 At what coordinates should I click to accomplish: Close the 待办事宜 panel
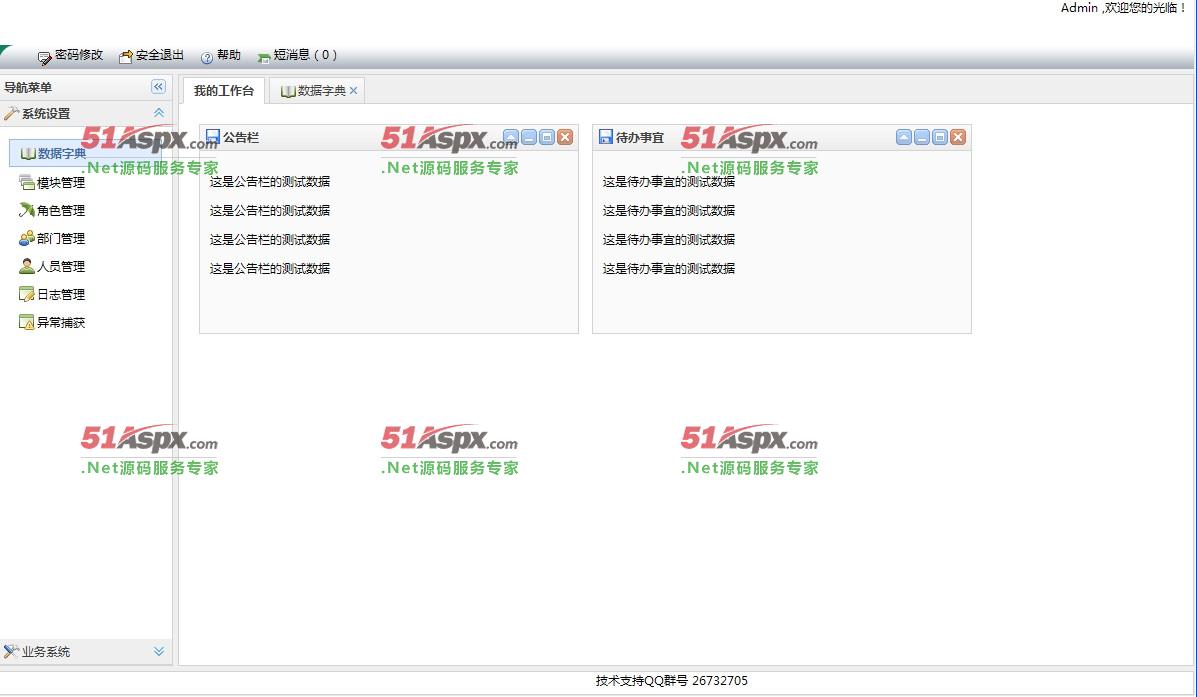958,137
